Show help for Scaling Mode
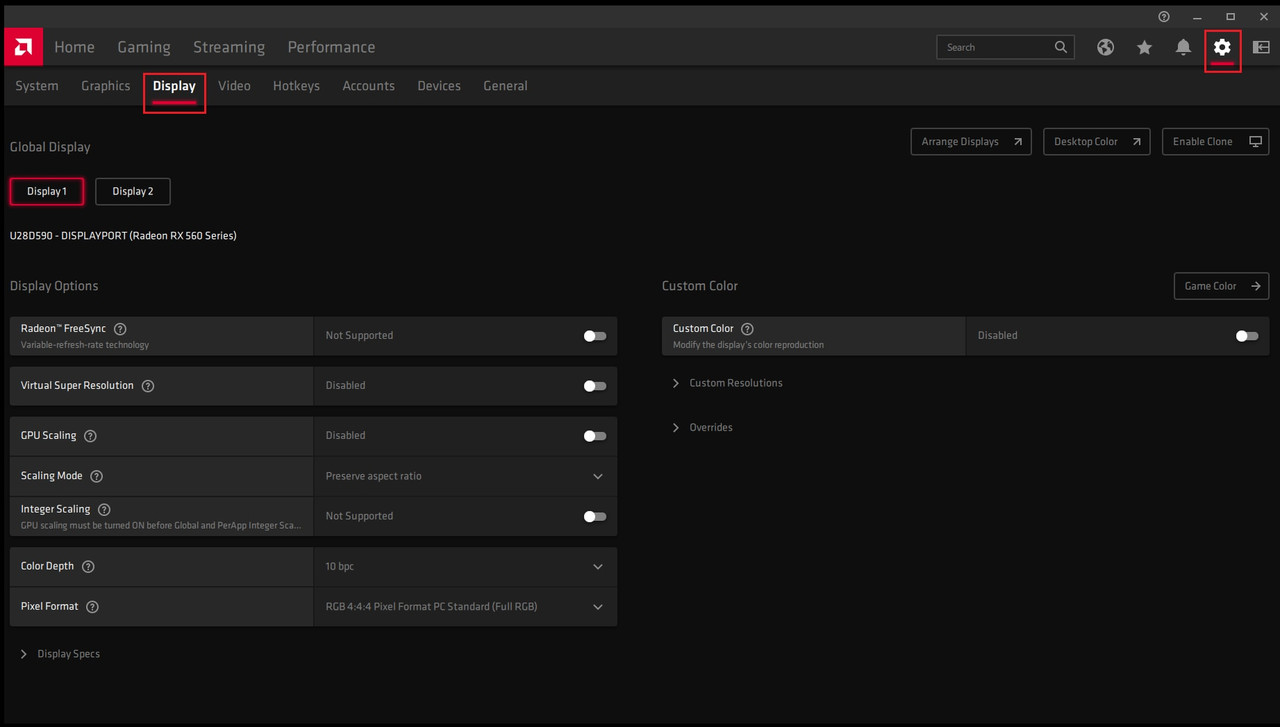1280x727 pixels. click(97, 476)
